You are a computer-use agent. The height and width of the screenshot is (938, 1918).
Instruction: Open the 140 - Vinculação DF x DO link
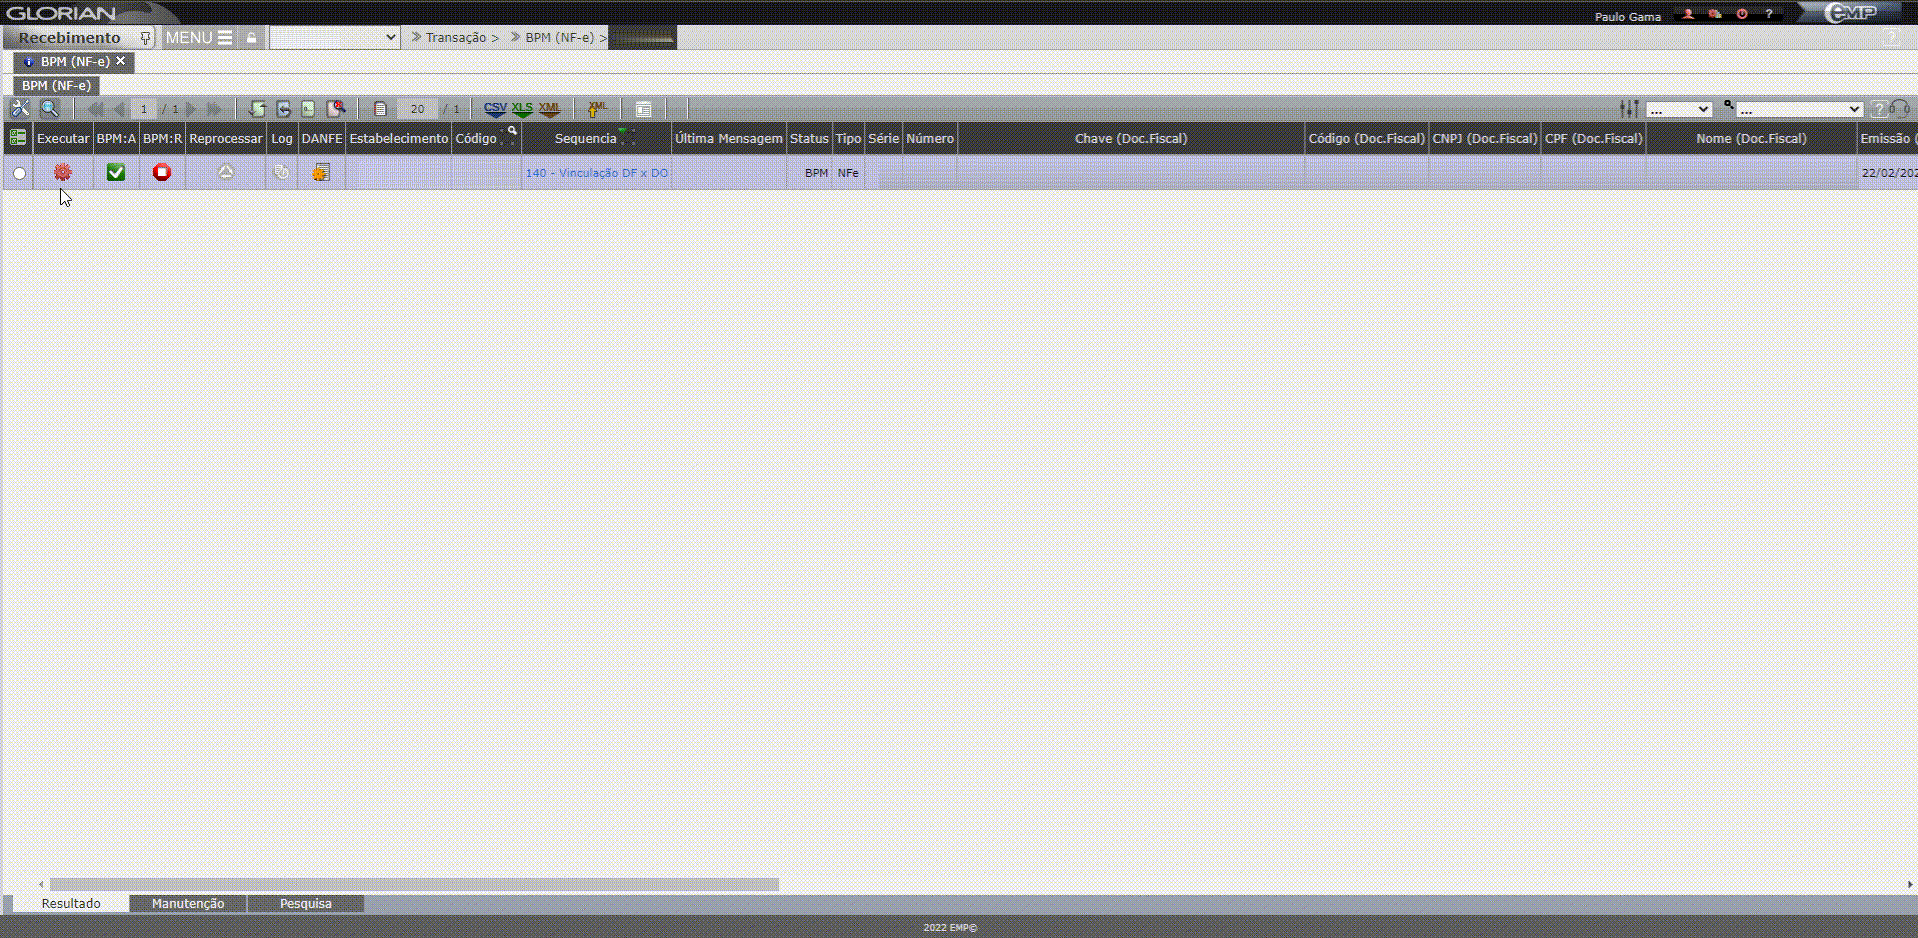pyautogui.click(x=596, y=173)
